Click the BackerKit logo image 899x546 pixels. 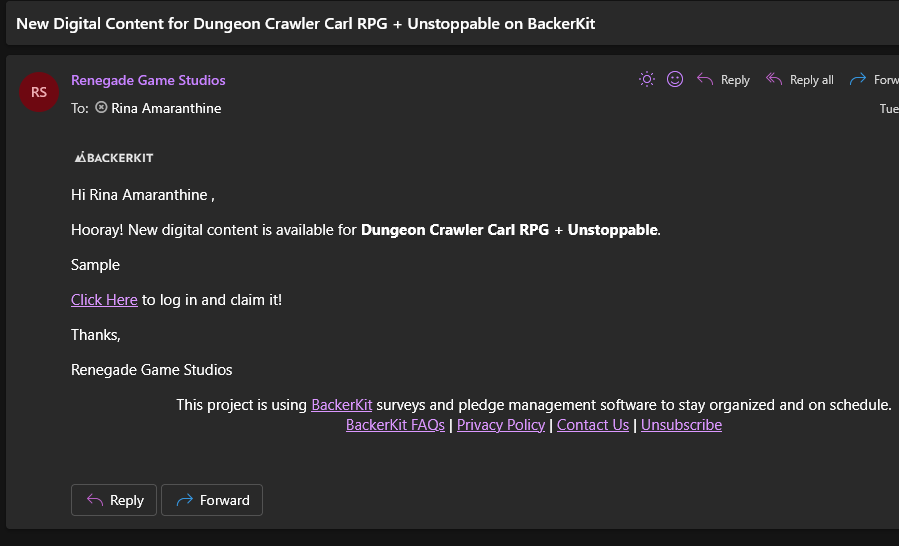pos(114,157)
